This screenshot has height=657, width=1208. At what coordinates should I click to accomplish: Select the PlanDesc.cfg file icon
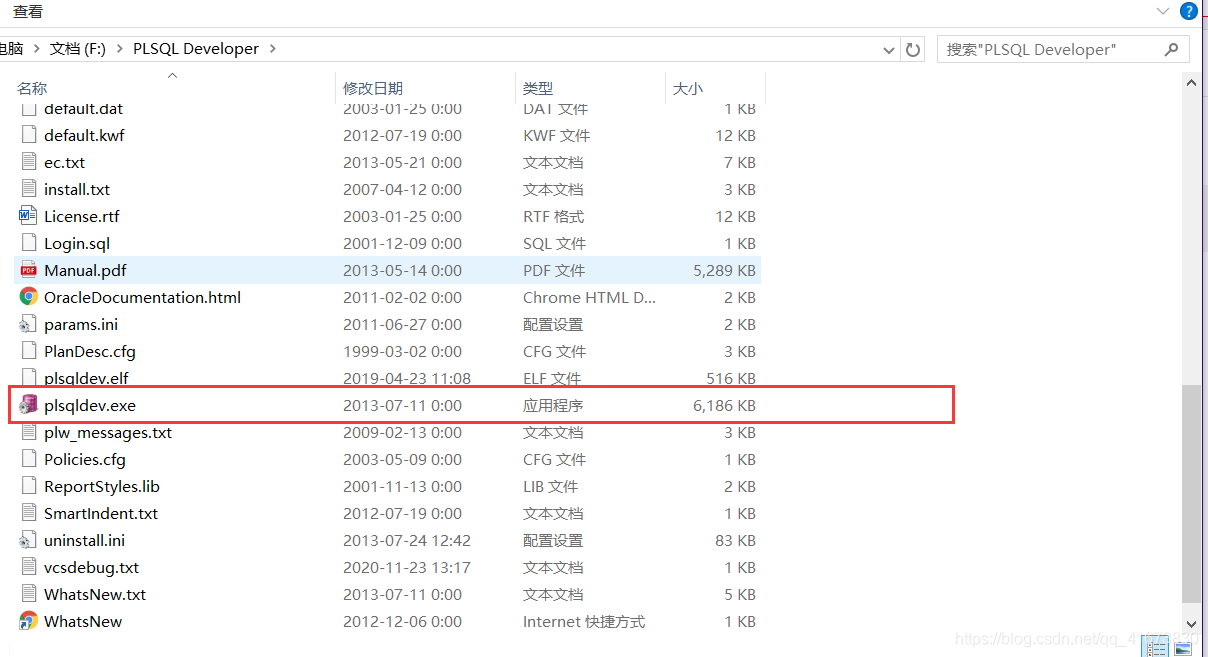coord(28,351)
